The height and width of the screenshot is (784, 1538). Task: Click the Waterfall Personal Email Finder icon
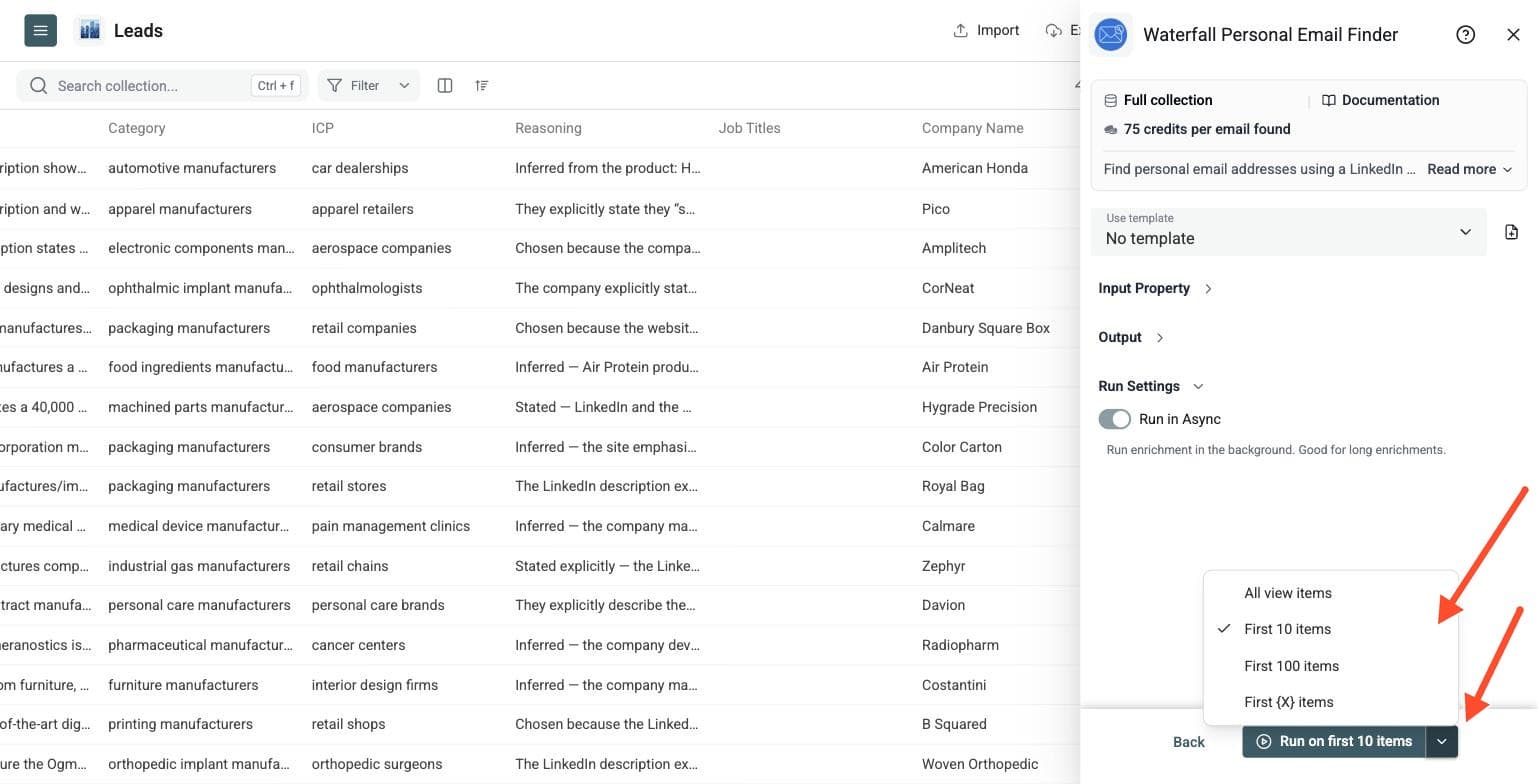tap(1110, 35)
